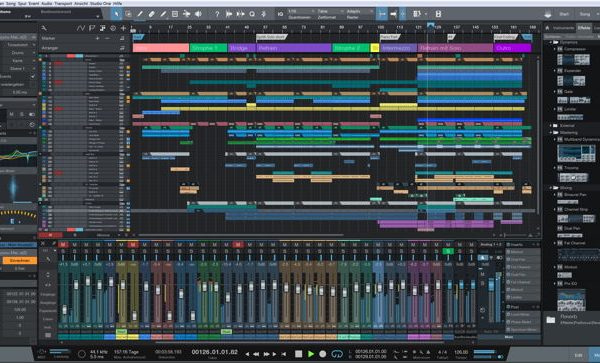Screen dimensions: 600x363
Task: Expand the Multiband Dynamics entry
Action: pyautogui.click(x=555, y=140)
